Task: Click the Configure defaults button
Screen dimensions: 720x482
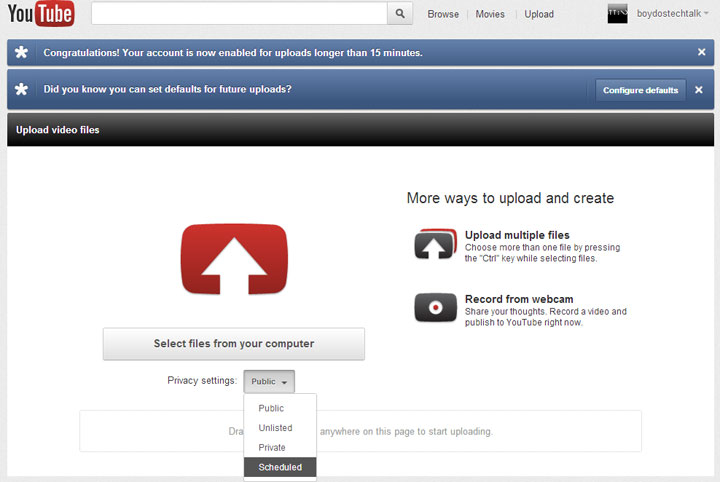Action: tap(640, 90)
